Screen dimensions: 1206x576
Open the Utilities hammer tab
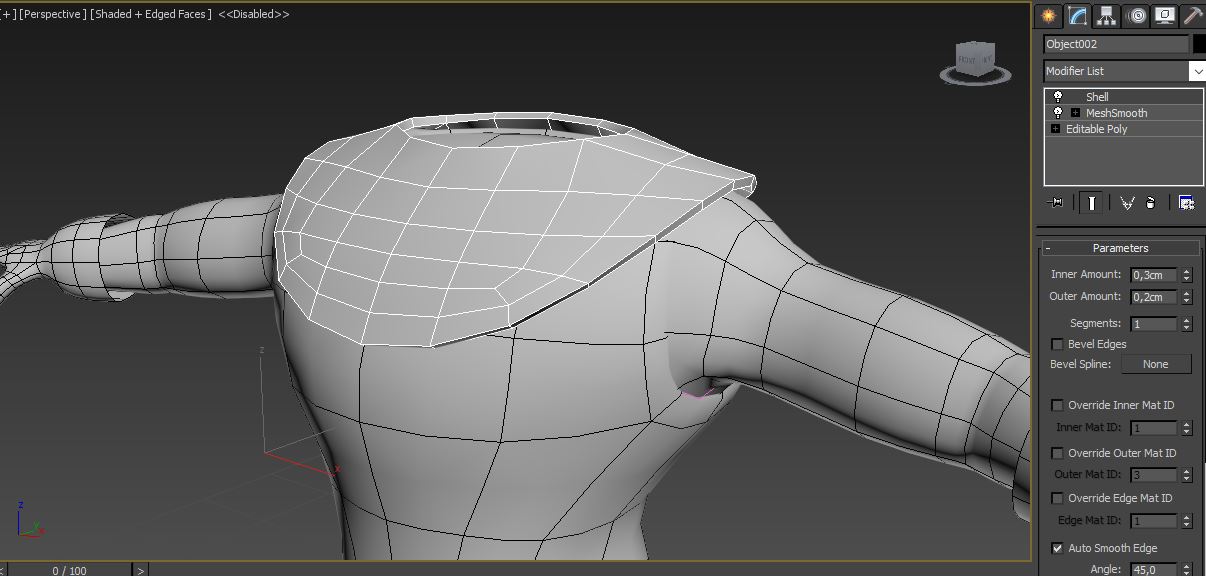pos(1193,15)
